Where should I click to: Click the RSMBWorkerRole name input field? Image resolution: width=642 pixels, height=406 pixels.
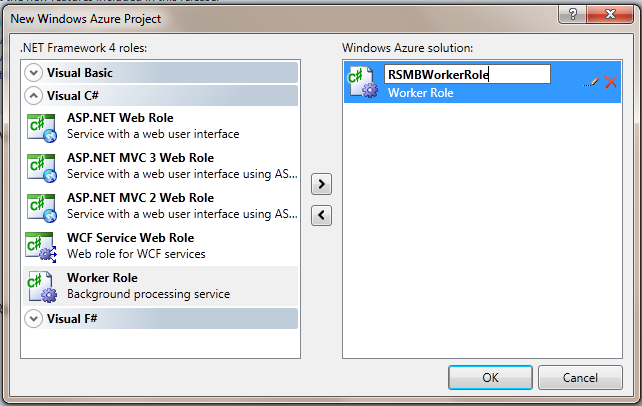coord(467,74)
